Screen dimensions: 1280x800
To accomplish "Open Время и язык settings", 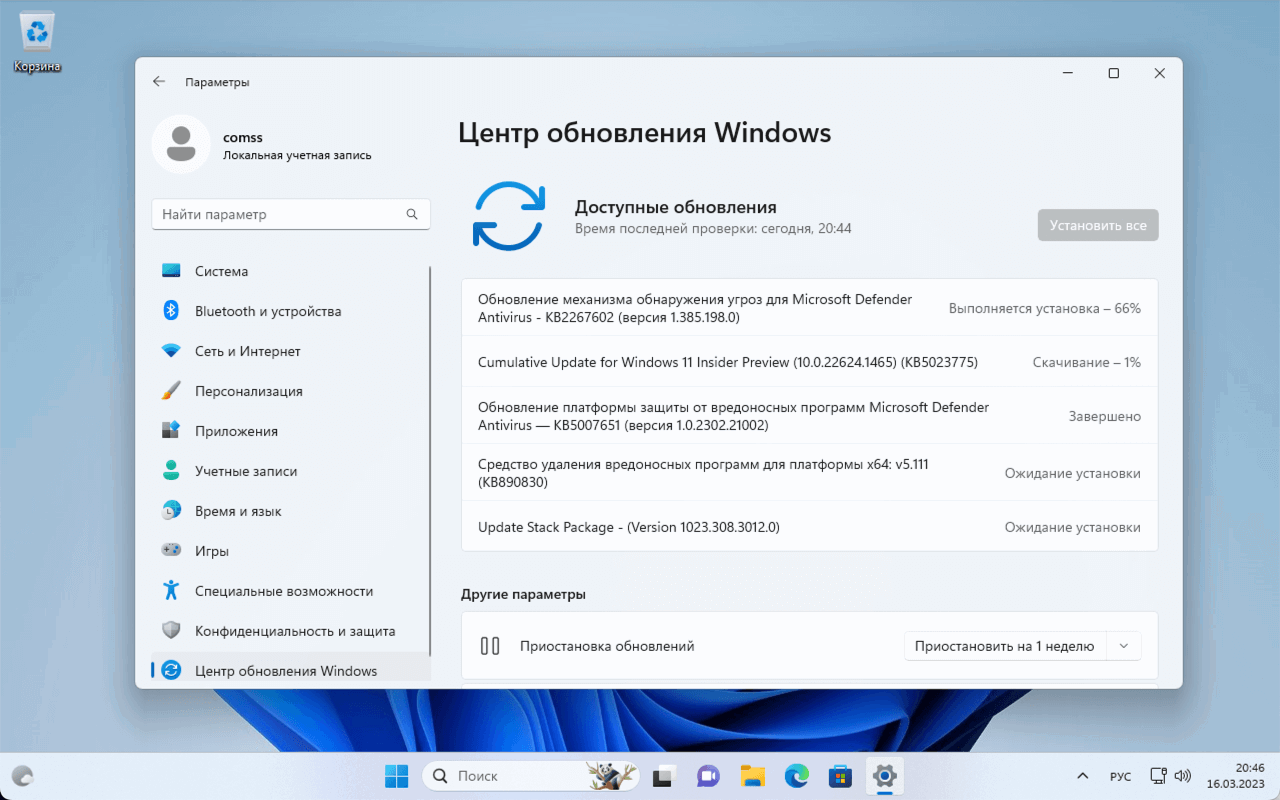I will [x=290, y=511].
